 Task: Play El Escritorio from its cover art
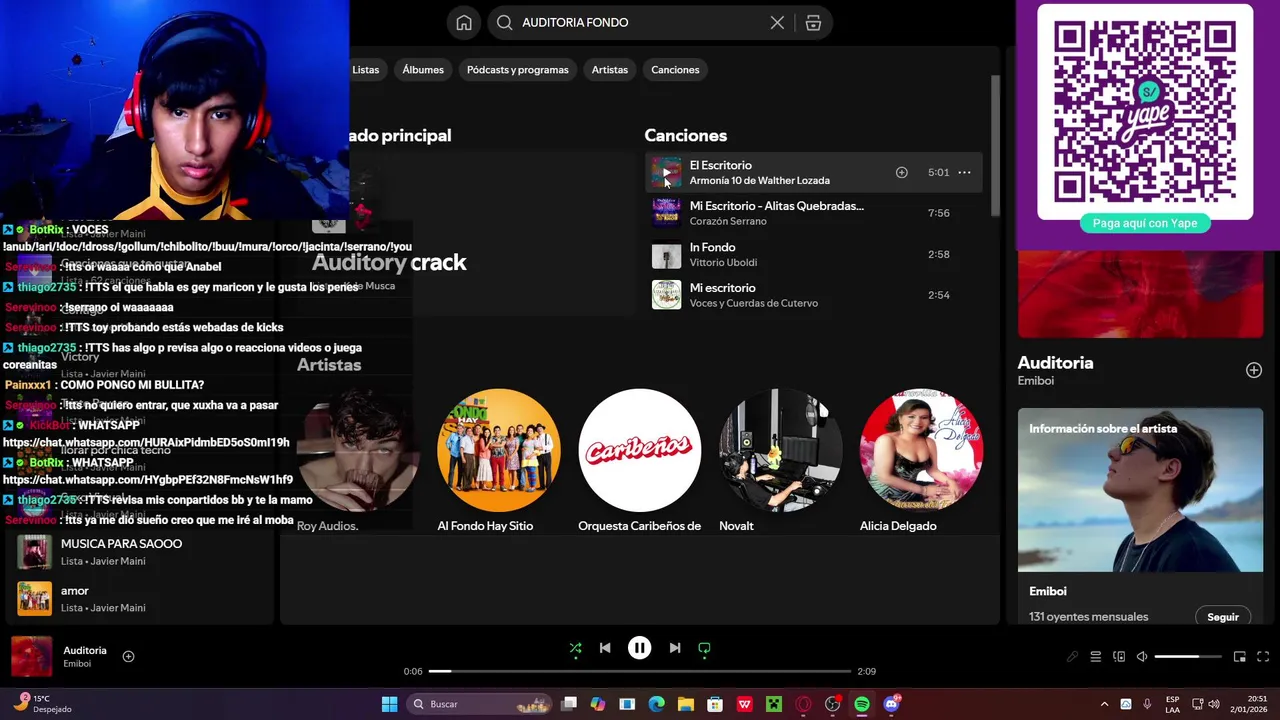tap(666, 172)
